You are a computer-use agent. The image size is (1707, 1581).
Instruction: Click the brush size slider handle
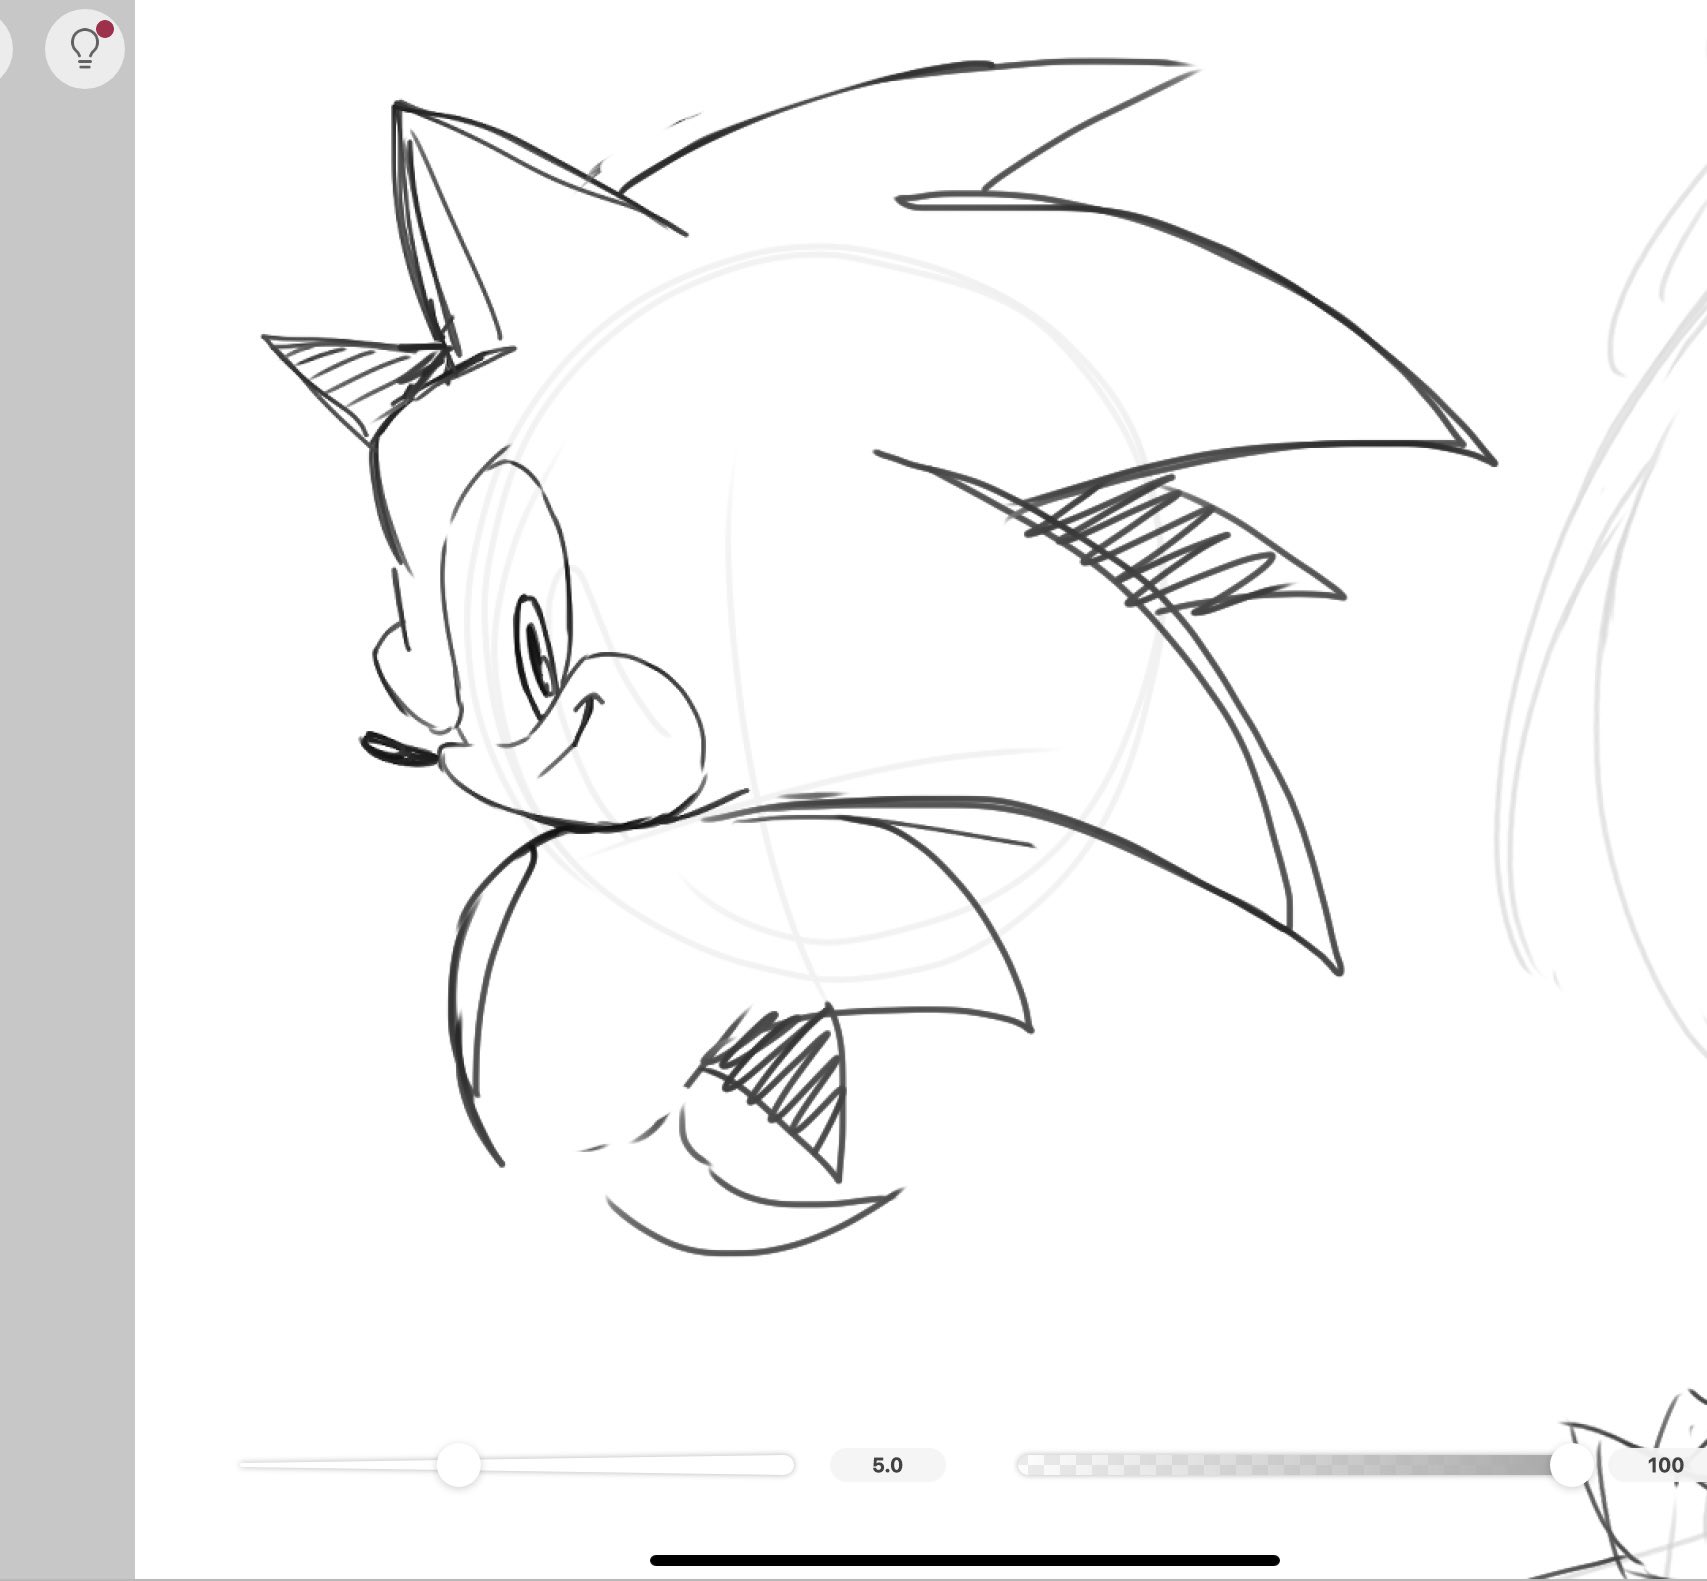click(x=459, y=1465)
